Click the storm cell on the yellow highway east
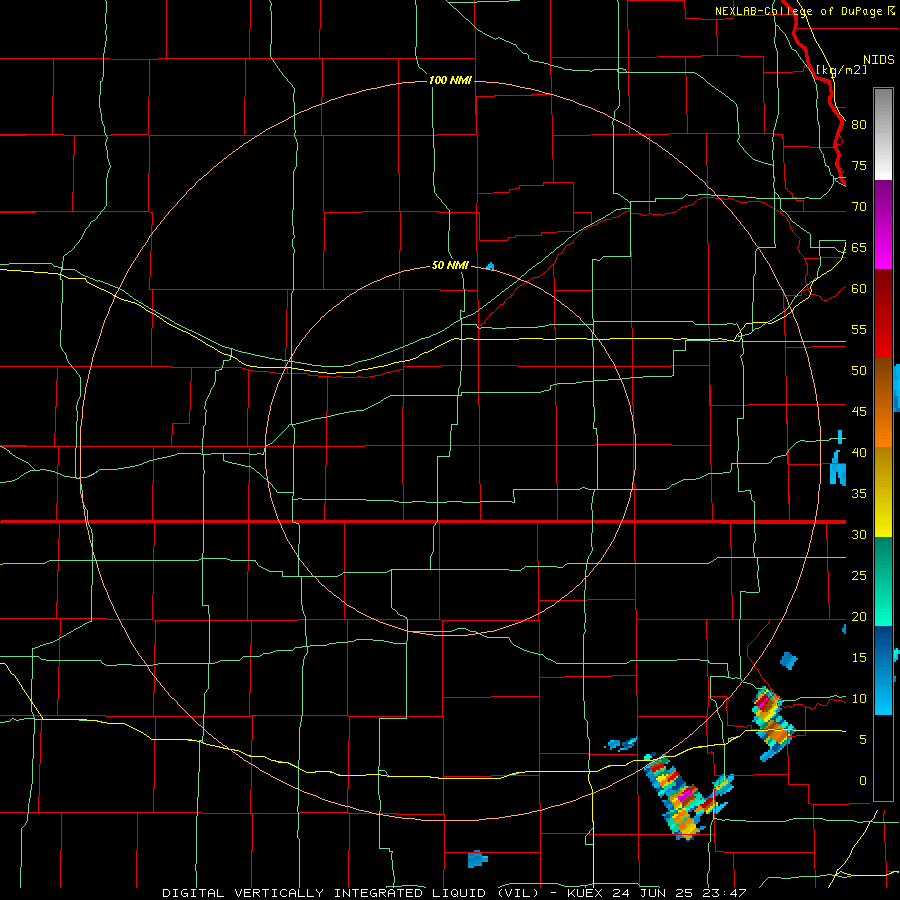Image resolution: width=900 pixels, height=900 pixels. click(773, 723)
